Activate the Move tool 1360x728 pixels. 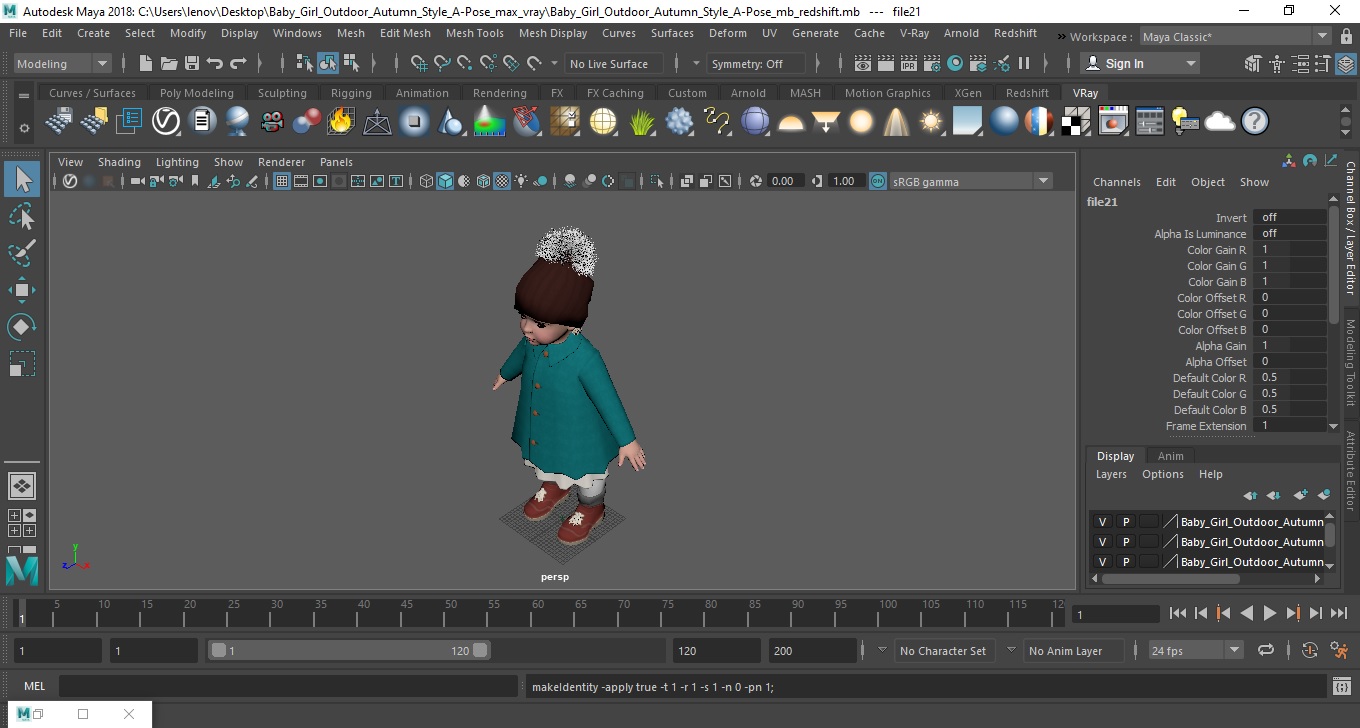[22, 290]
